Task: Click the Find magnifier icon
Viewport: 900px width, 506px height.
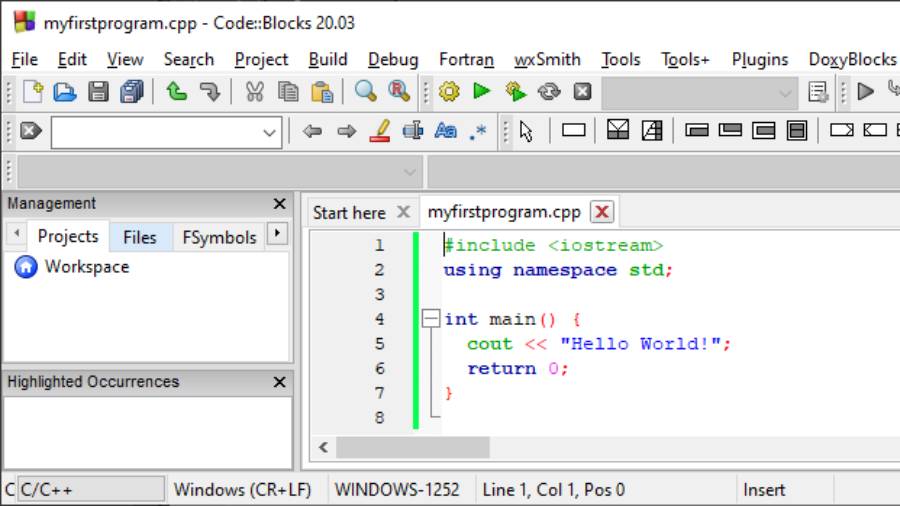Action: pos(366,93)
